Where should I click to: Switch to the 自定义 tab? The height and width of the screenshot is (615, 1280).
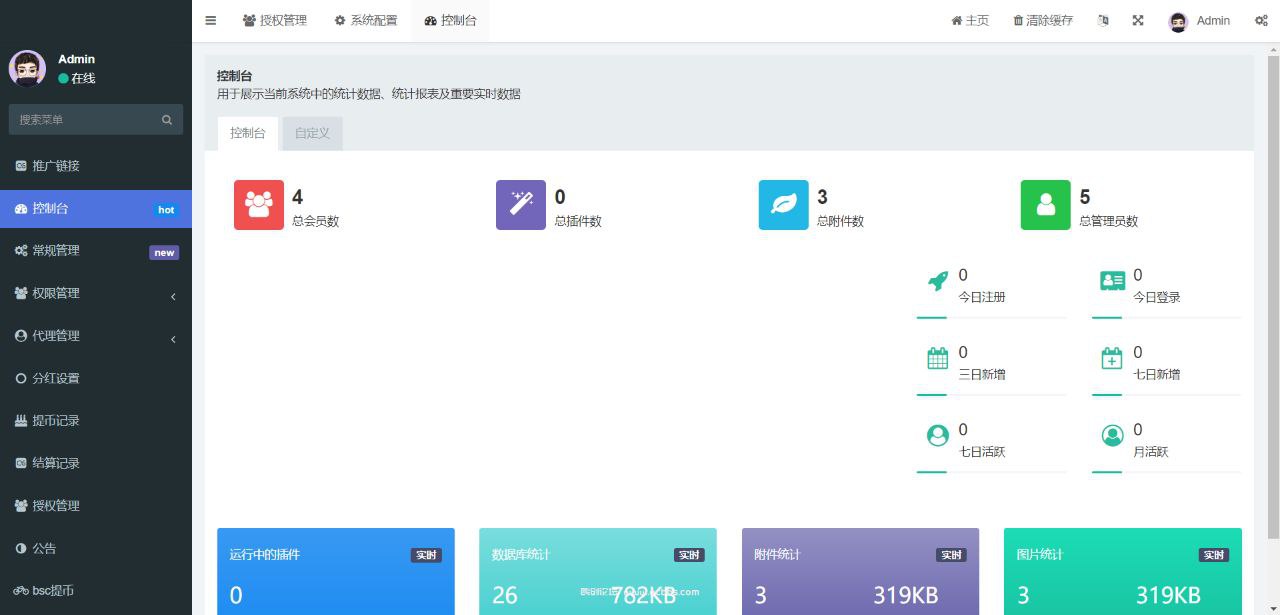point(312,133)
